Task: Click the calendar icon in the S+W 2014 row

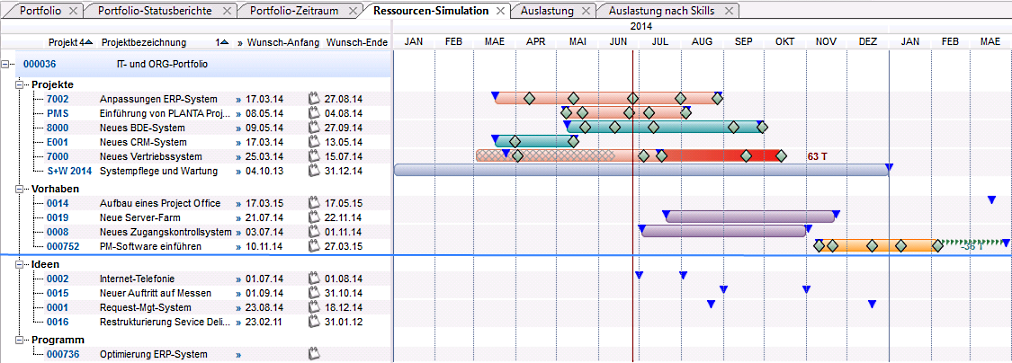Action: [314, 171]
